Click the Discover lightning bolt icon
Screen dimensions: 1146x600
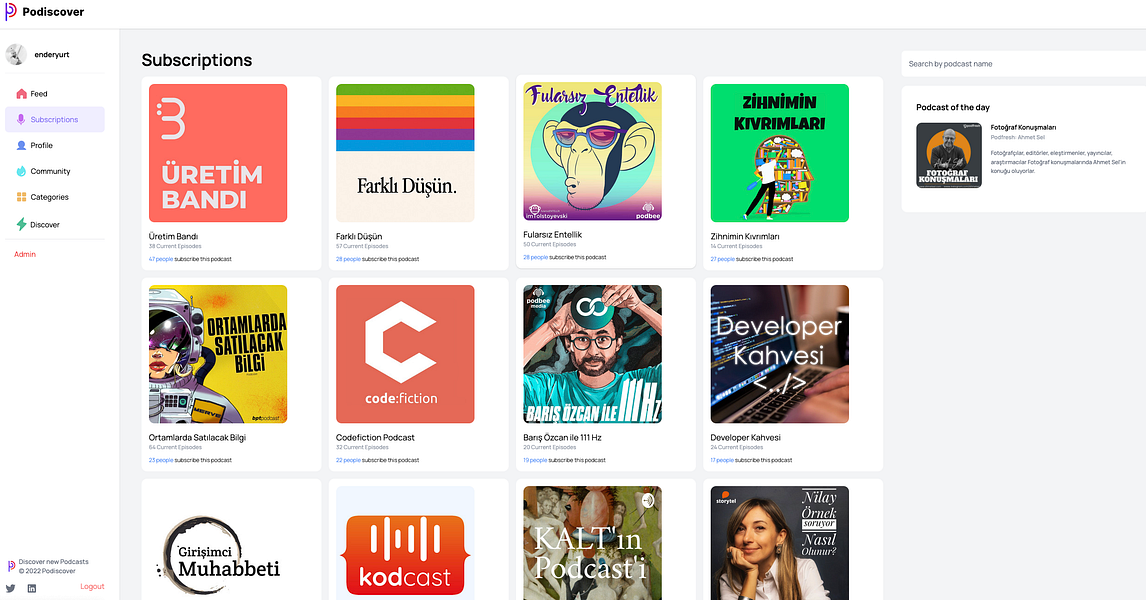pos(21,224)
